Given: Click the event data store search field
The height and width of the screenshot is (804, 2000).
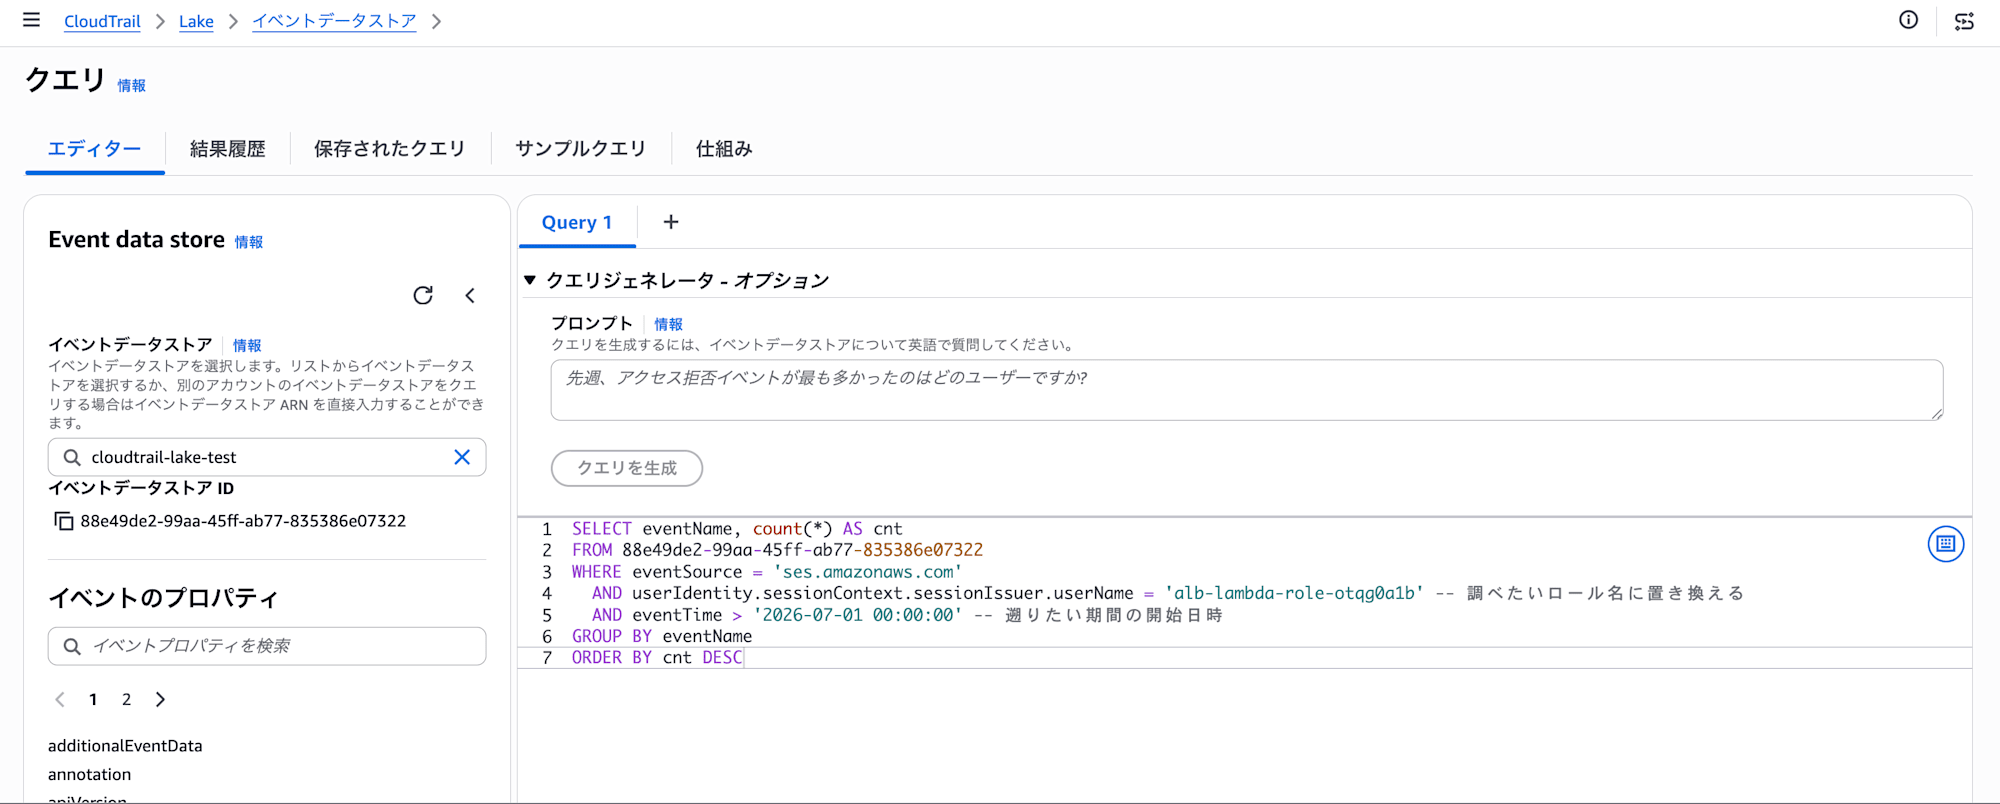Looking at the screenshot, I should point(267,457).
